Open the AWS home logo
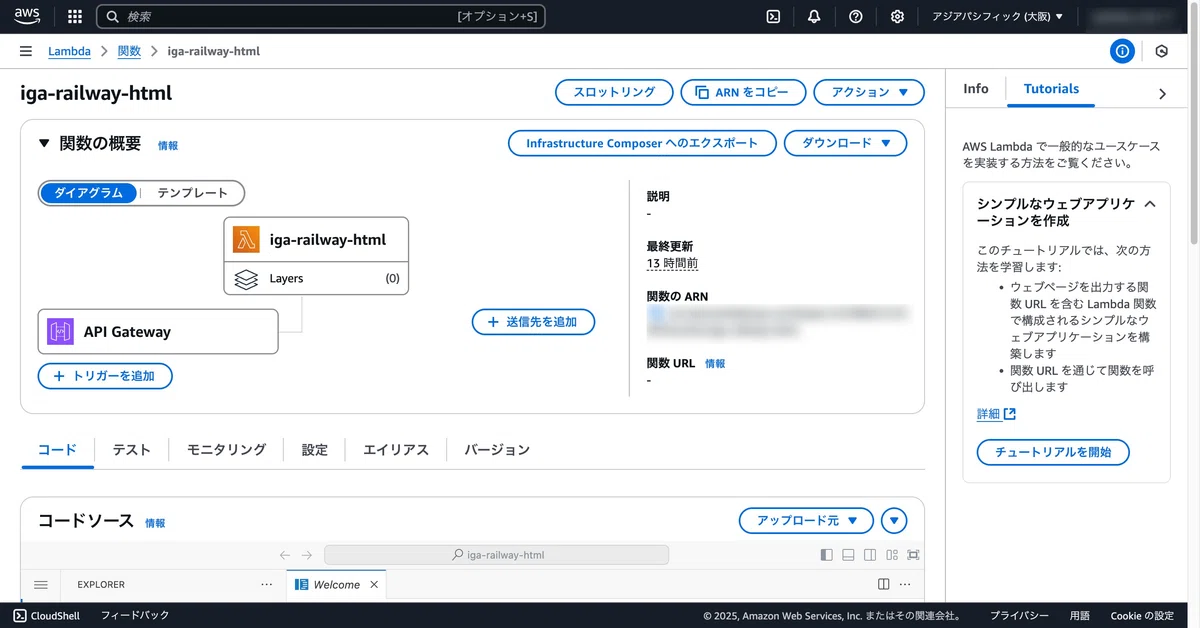 27,16
